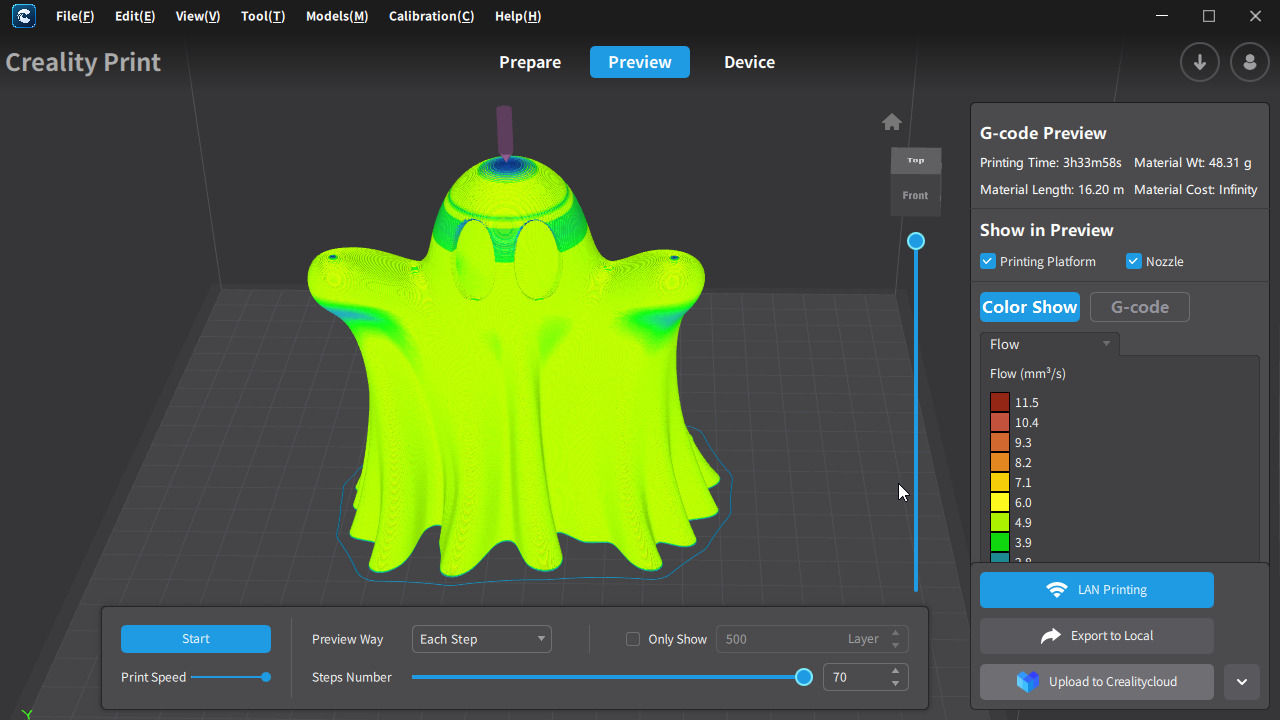Screen dimensions: 1280x720
Task: Click the Steps Number value field
Action: click(x=853, y=678)
